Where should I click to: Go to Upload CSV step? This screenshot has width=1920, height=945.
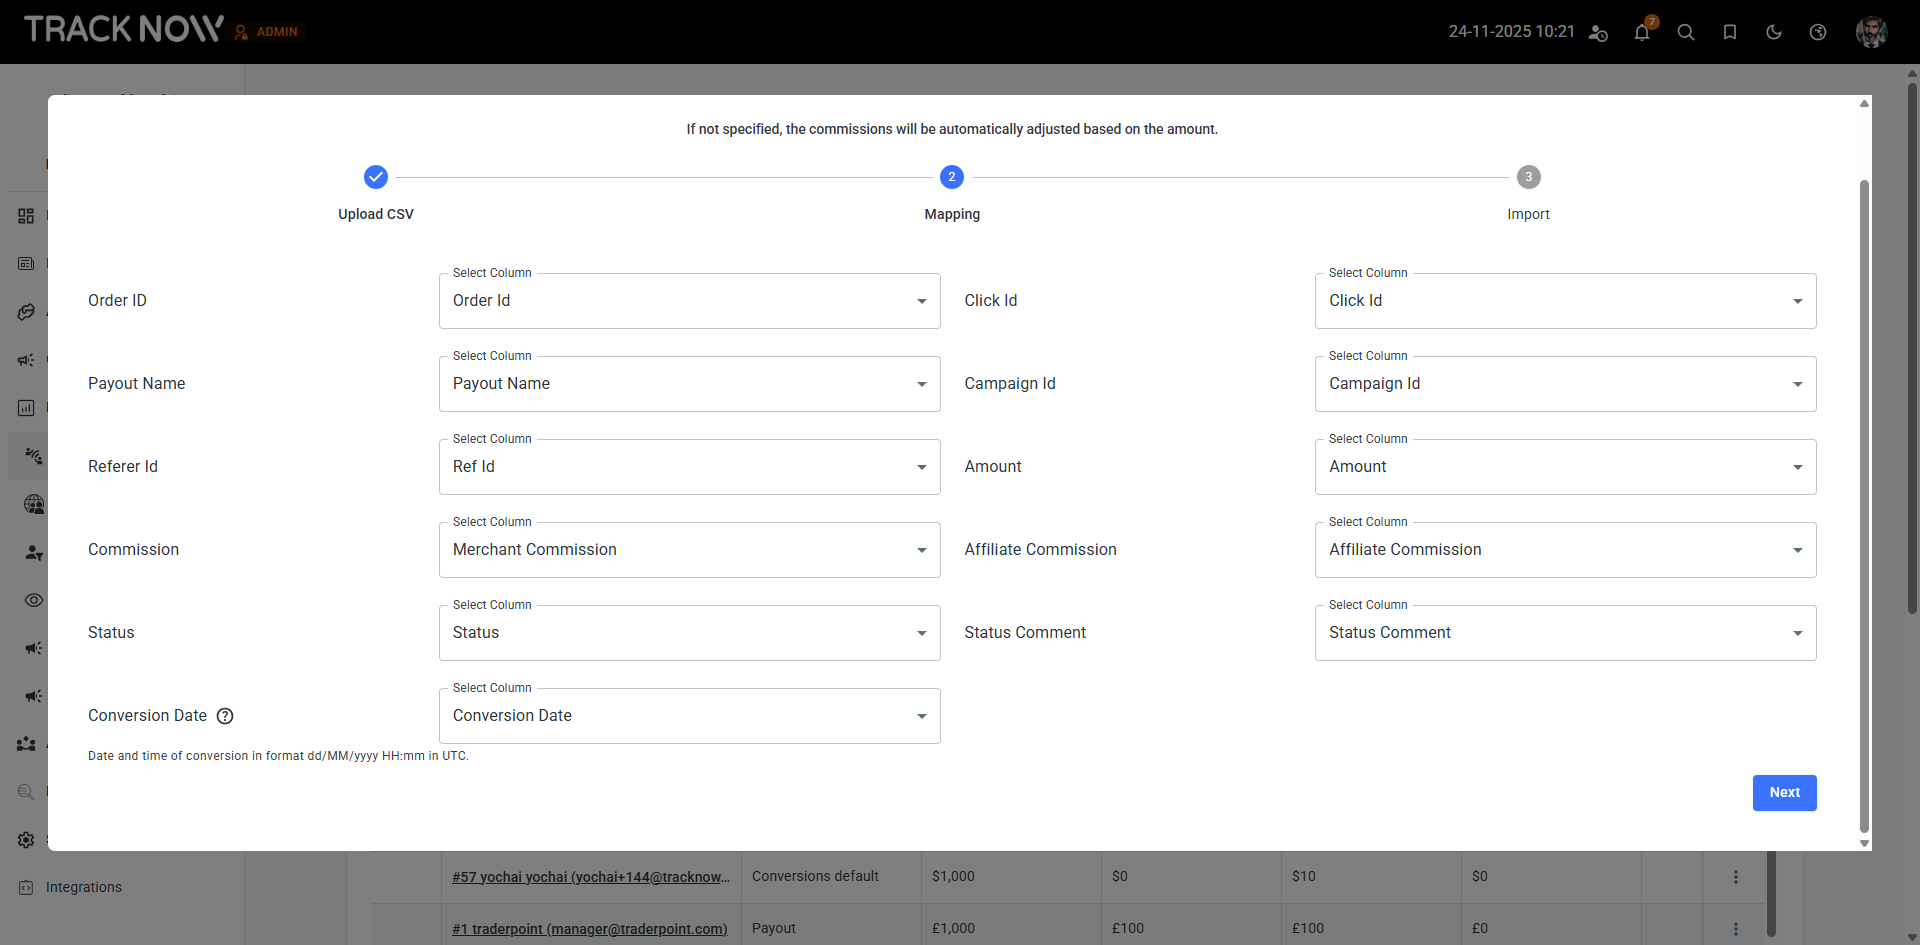(x=376, y=178)
